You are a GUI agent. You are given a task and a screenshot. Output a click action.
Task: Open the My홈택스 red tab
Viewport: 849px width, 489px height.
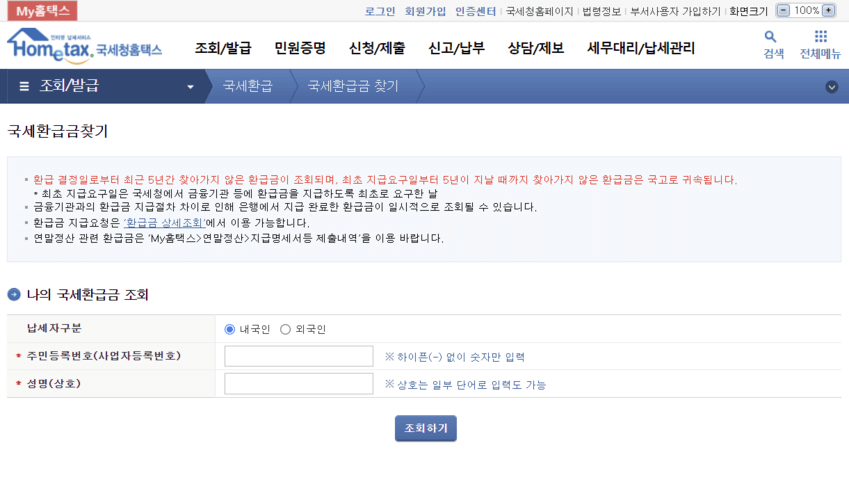coord(42,11)
